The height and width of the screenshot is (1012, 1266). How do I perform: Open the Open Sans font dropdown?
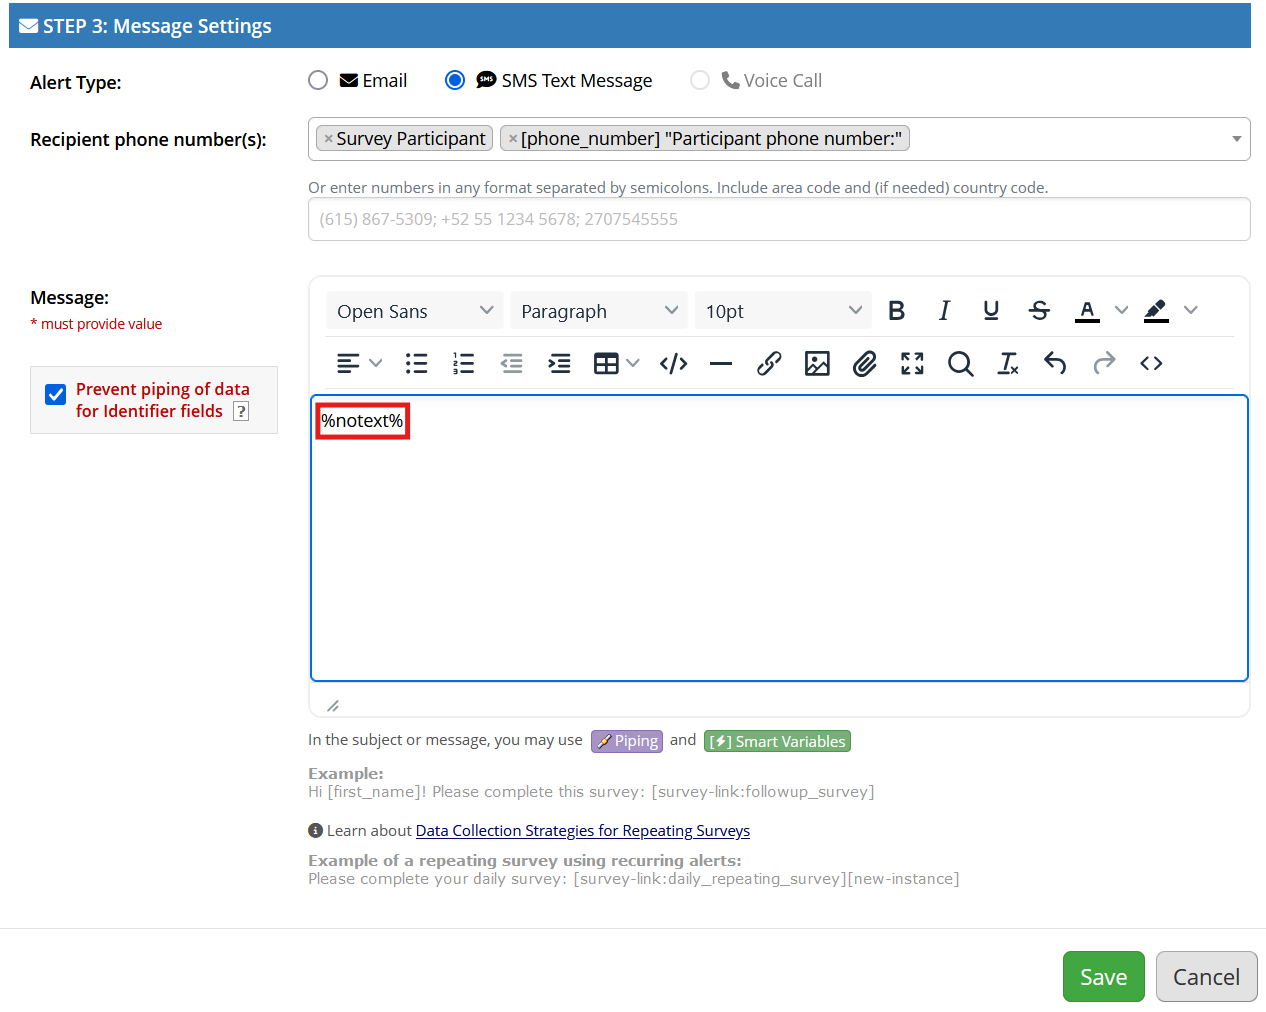click(x=415, y=311)
